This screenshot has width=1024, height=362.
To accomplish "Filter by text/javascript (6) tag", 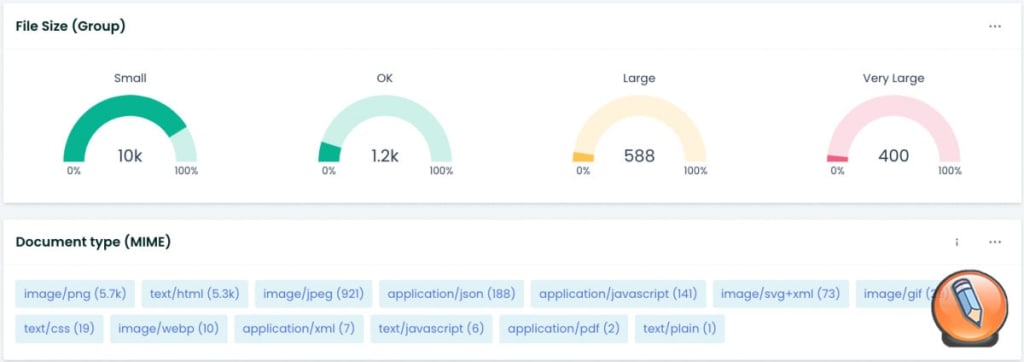I will [431, 329].
